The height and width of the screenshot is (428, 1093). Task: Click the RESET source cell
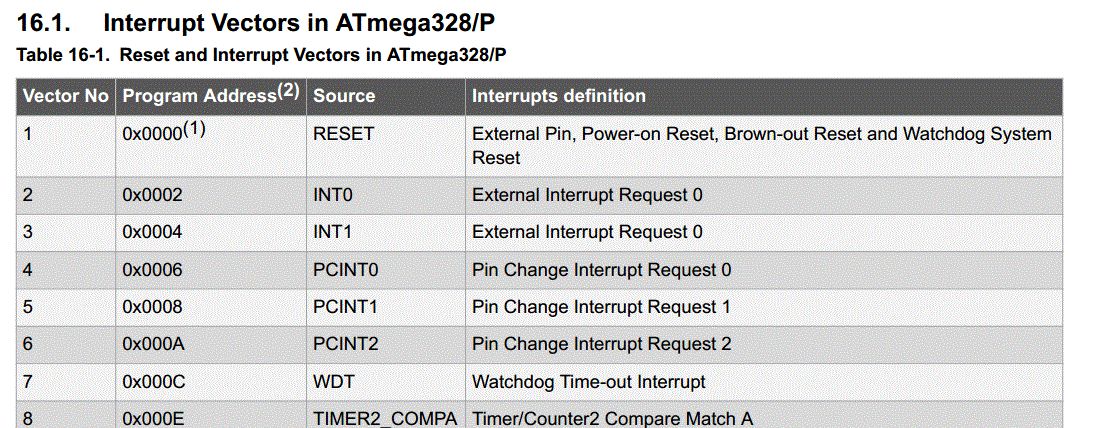343,134
